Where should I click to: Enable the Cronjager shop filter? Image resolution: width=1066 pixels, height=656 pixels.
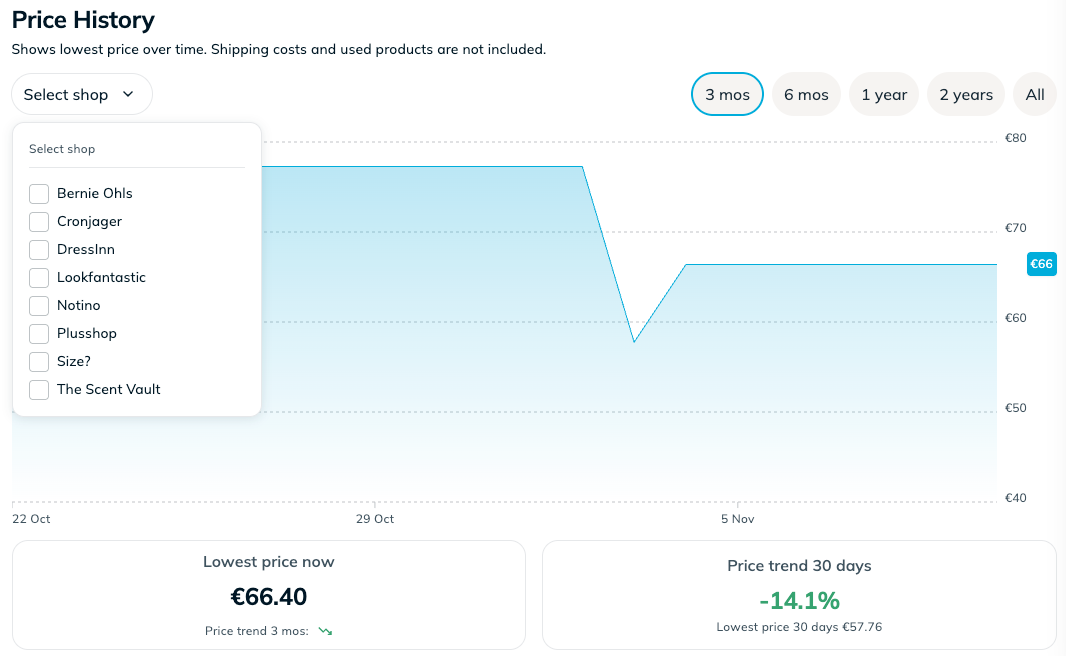pos(38,221)
